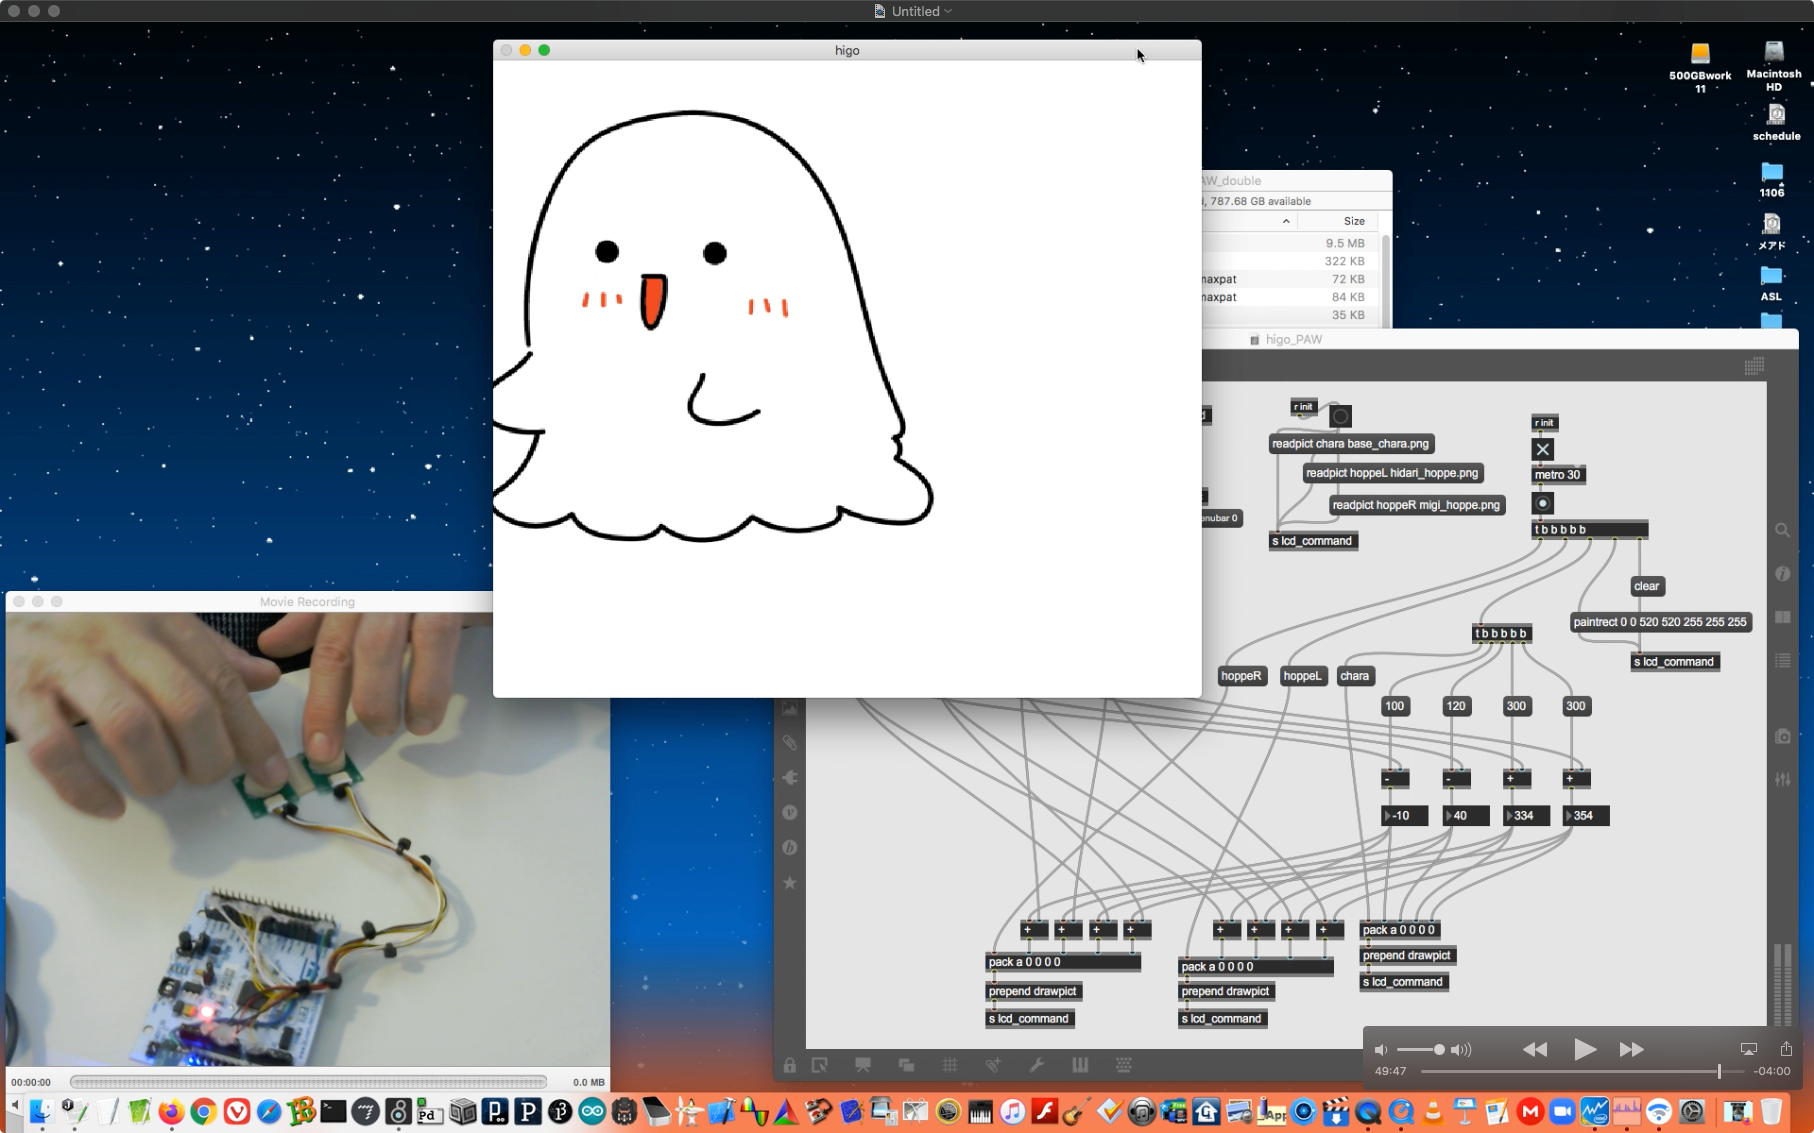The image size is (1814, 1133).
Task: Toggle the grid icon in bottom toolbar
Action: coord(949,1065)
